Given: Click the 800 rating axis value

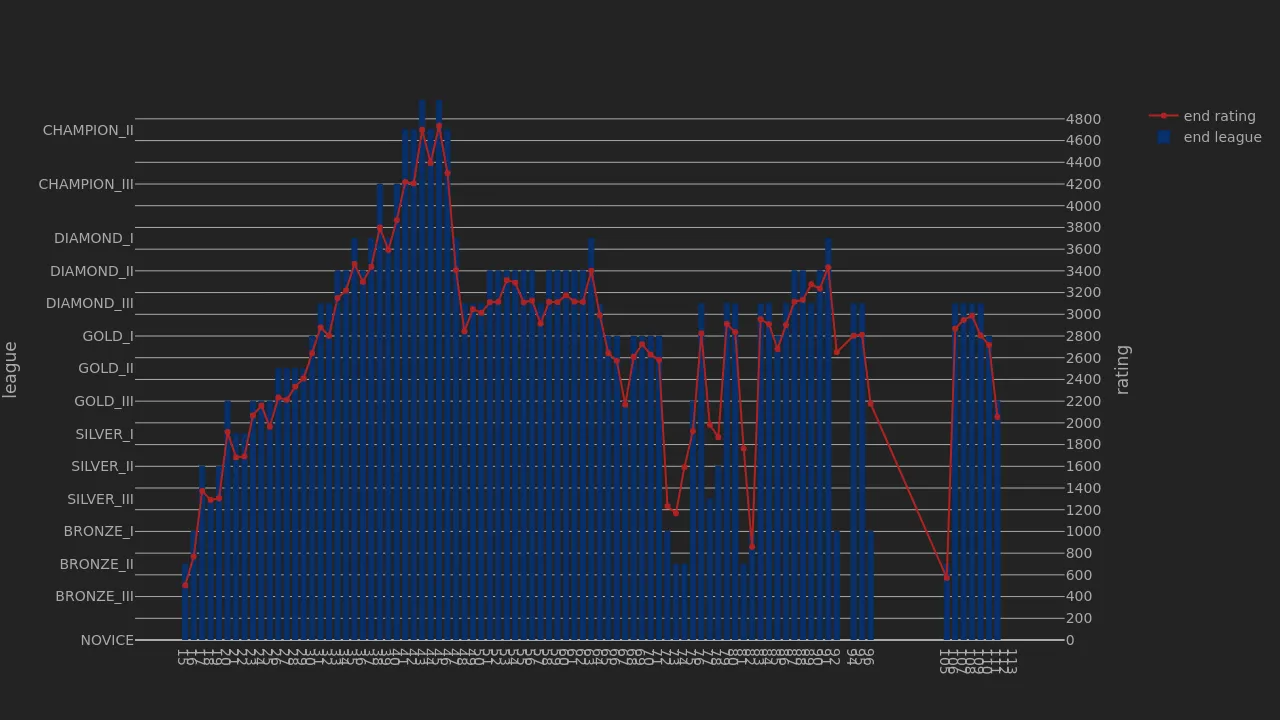Looking at the screenshot, I should (x=1080, y=553).
